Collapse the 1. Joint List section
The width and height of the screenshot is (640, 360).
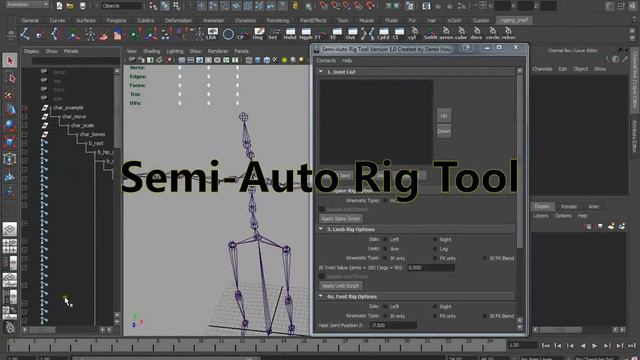click(x=321, y=72)
